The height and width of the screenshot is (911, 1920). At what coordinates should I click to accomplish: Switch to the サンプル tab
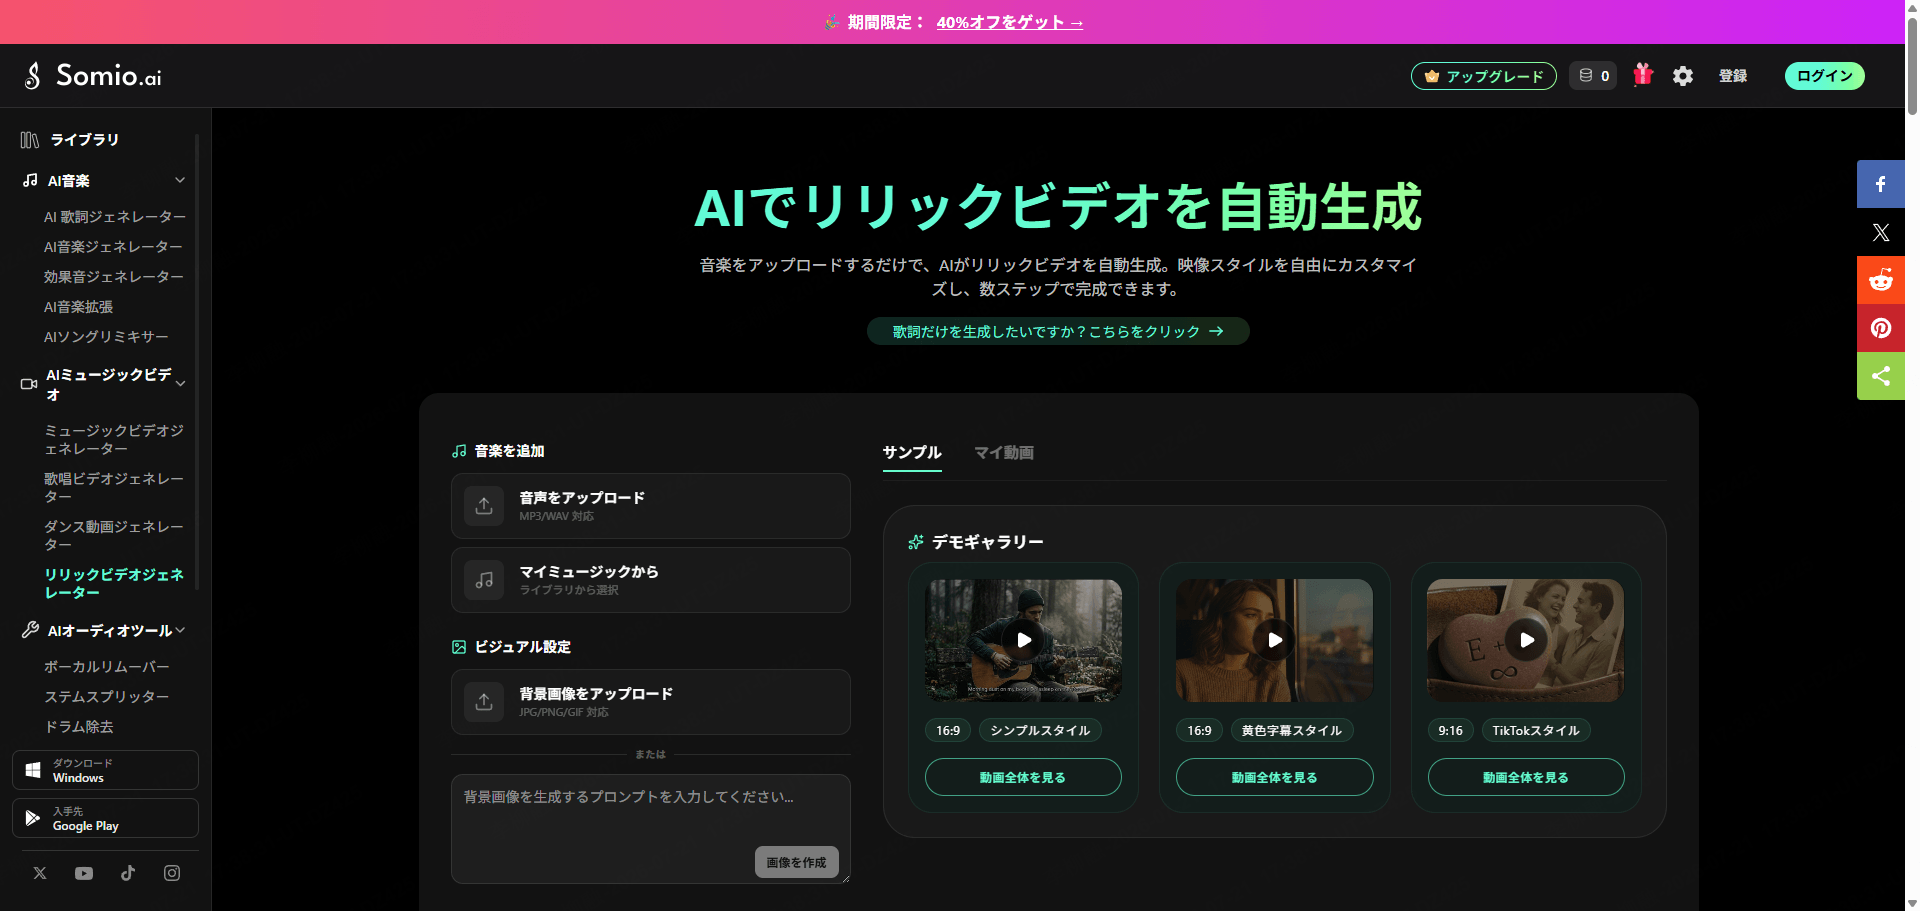coord(912,453)
